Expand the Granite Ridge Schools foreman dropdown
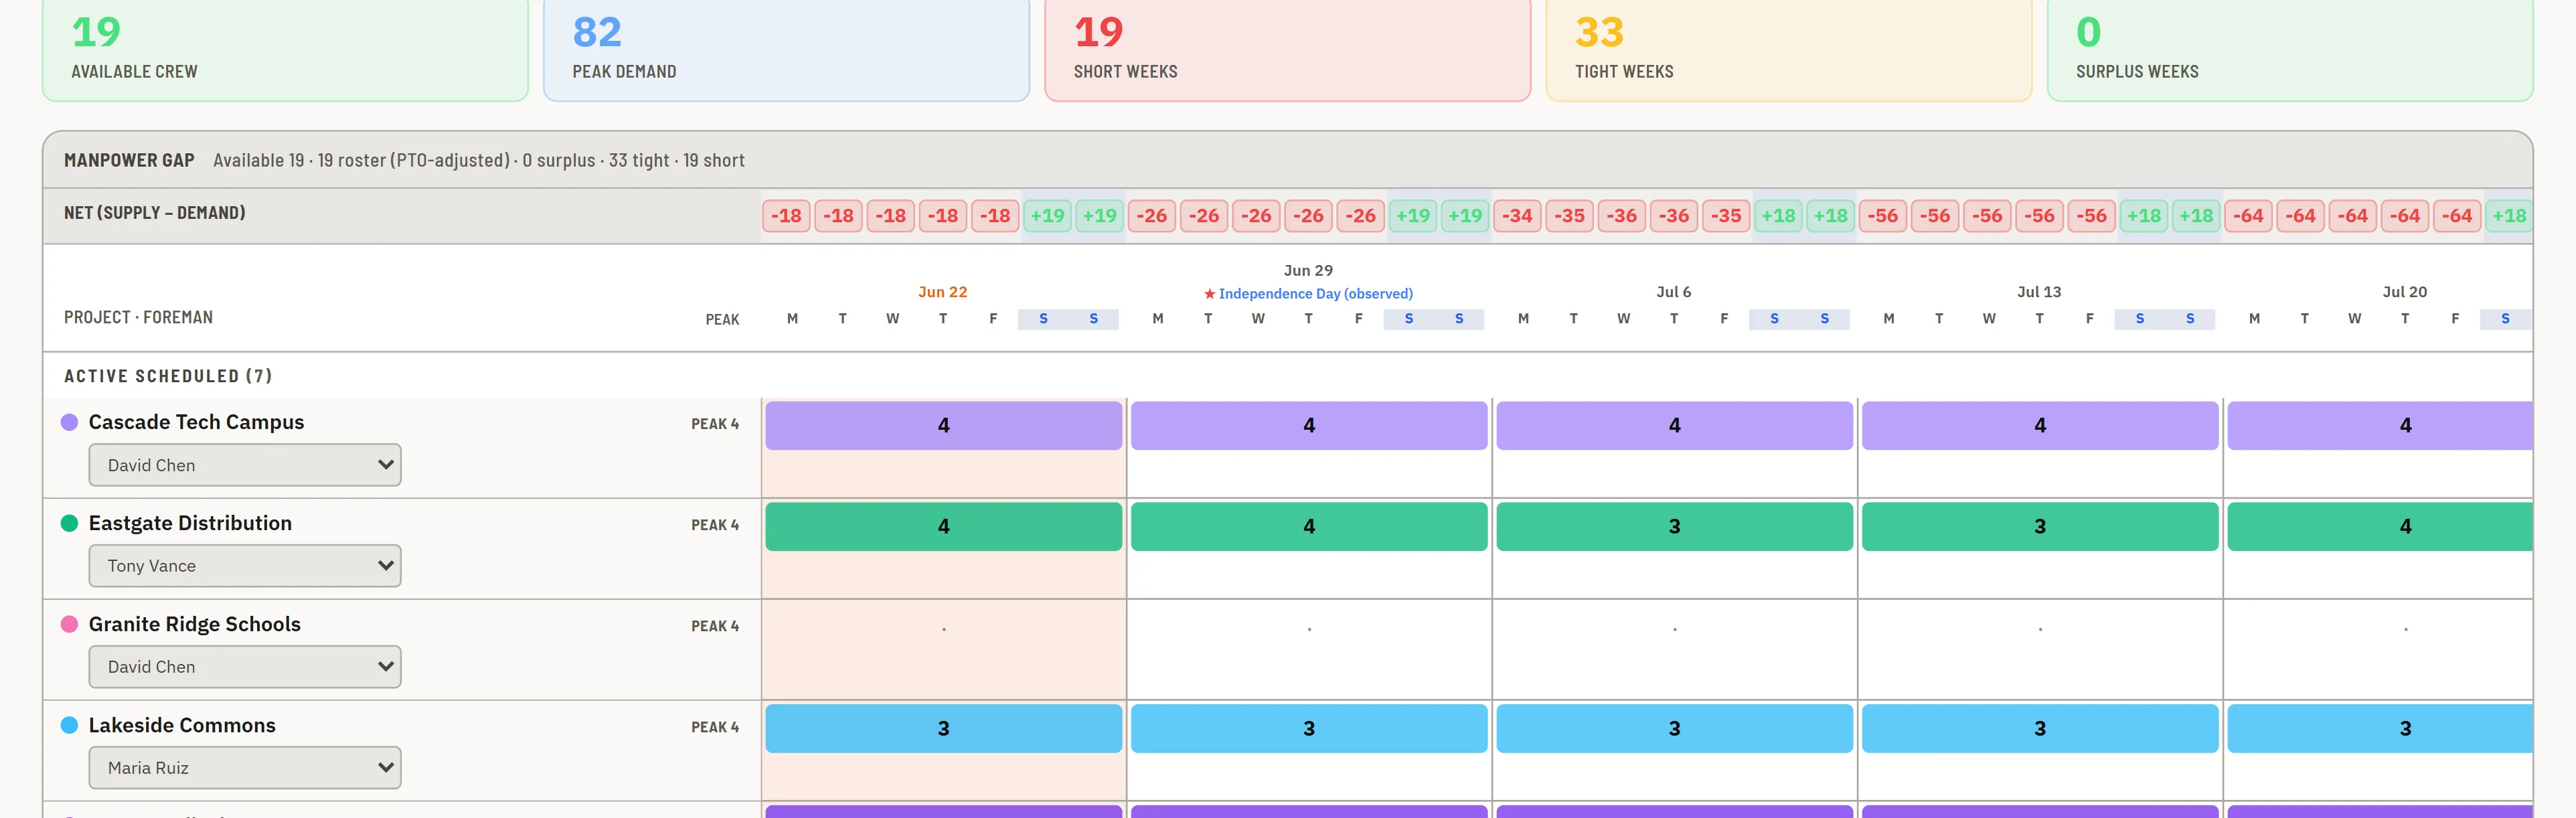 pyautogui.click(x=245, y=667)
